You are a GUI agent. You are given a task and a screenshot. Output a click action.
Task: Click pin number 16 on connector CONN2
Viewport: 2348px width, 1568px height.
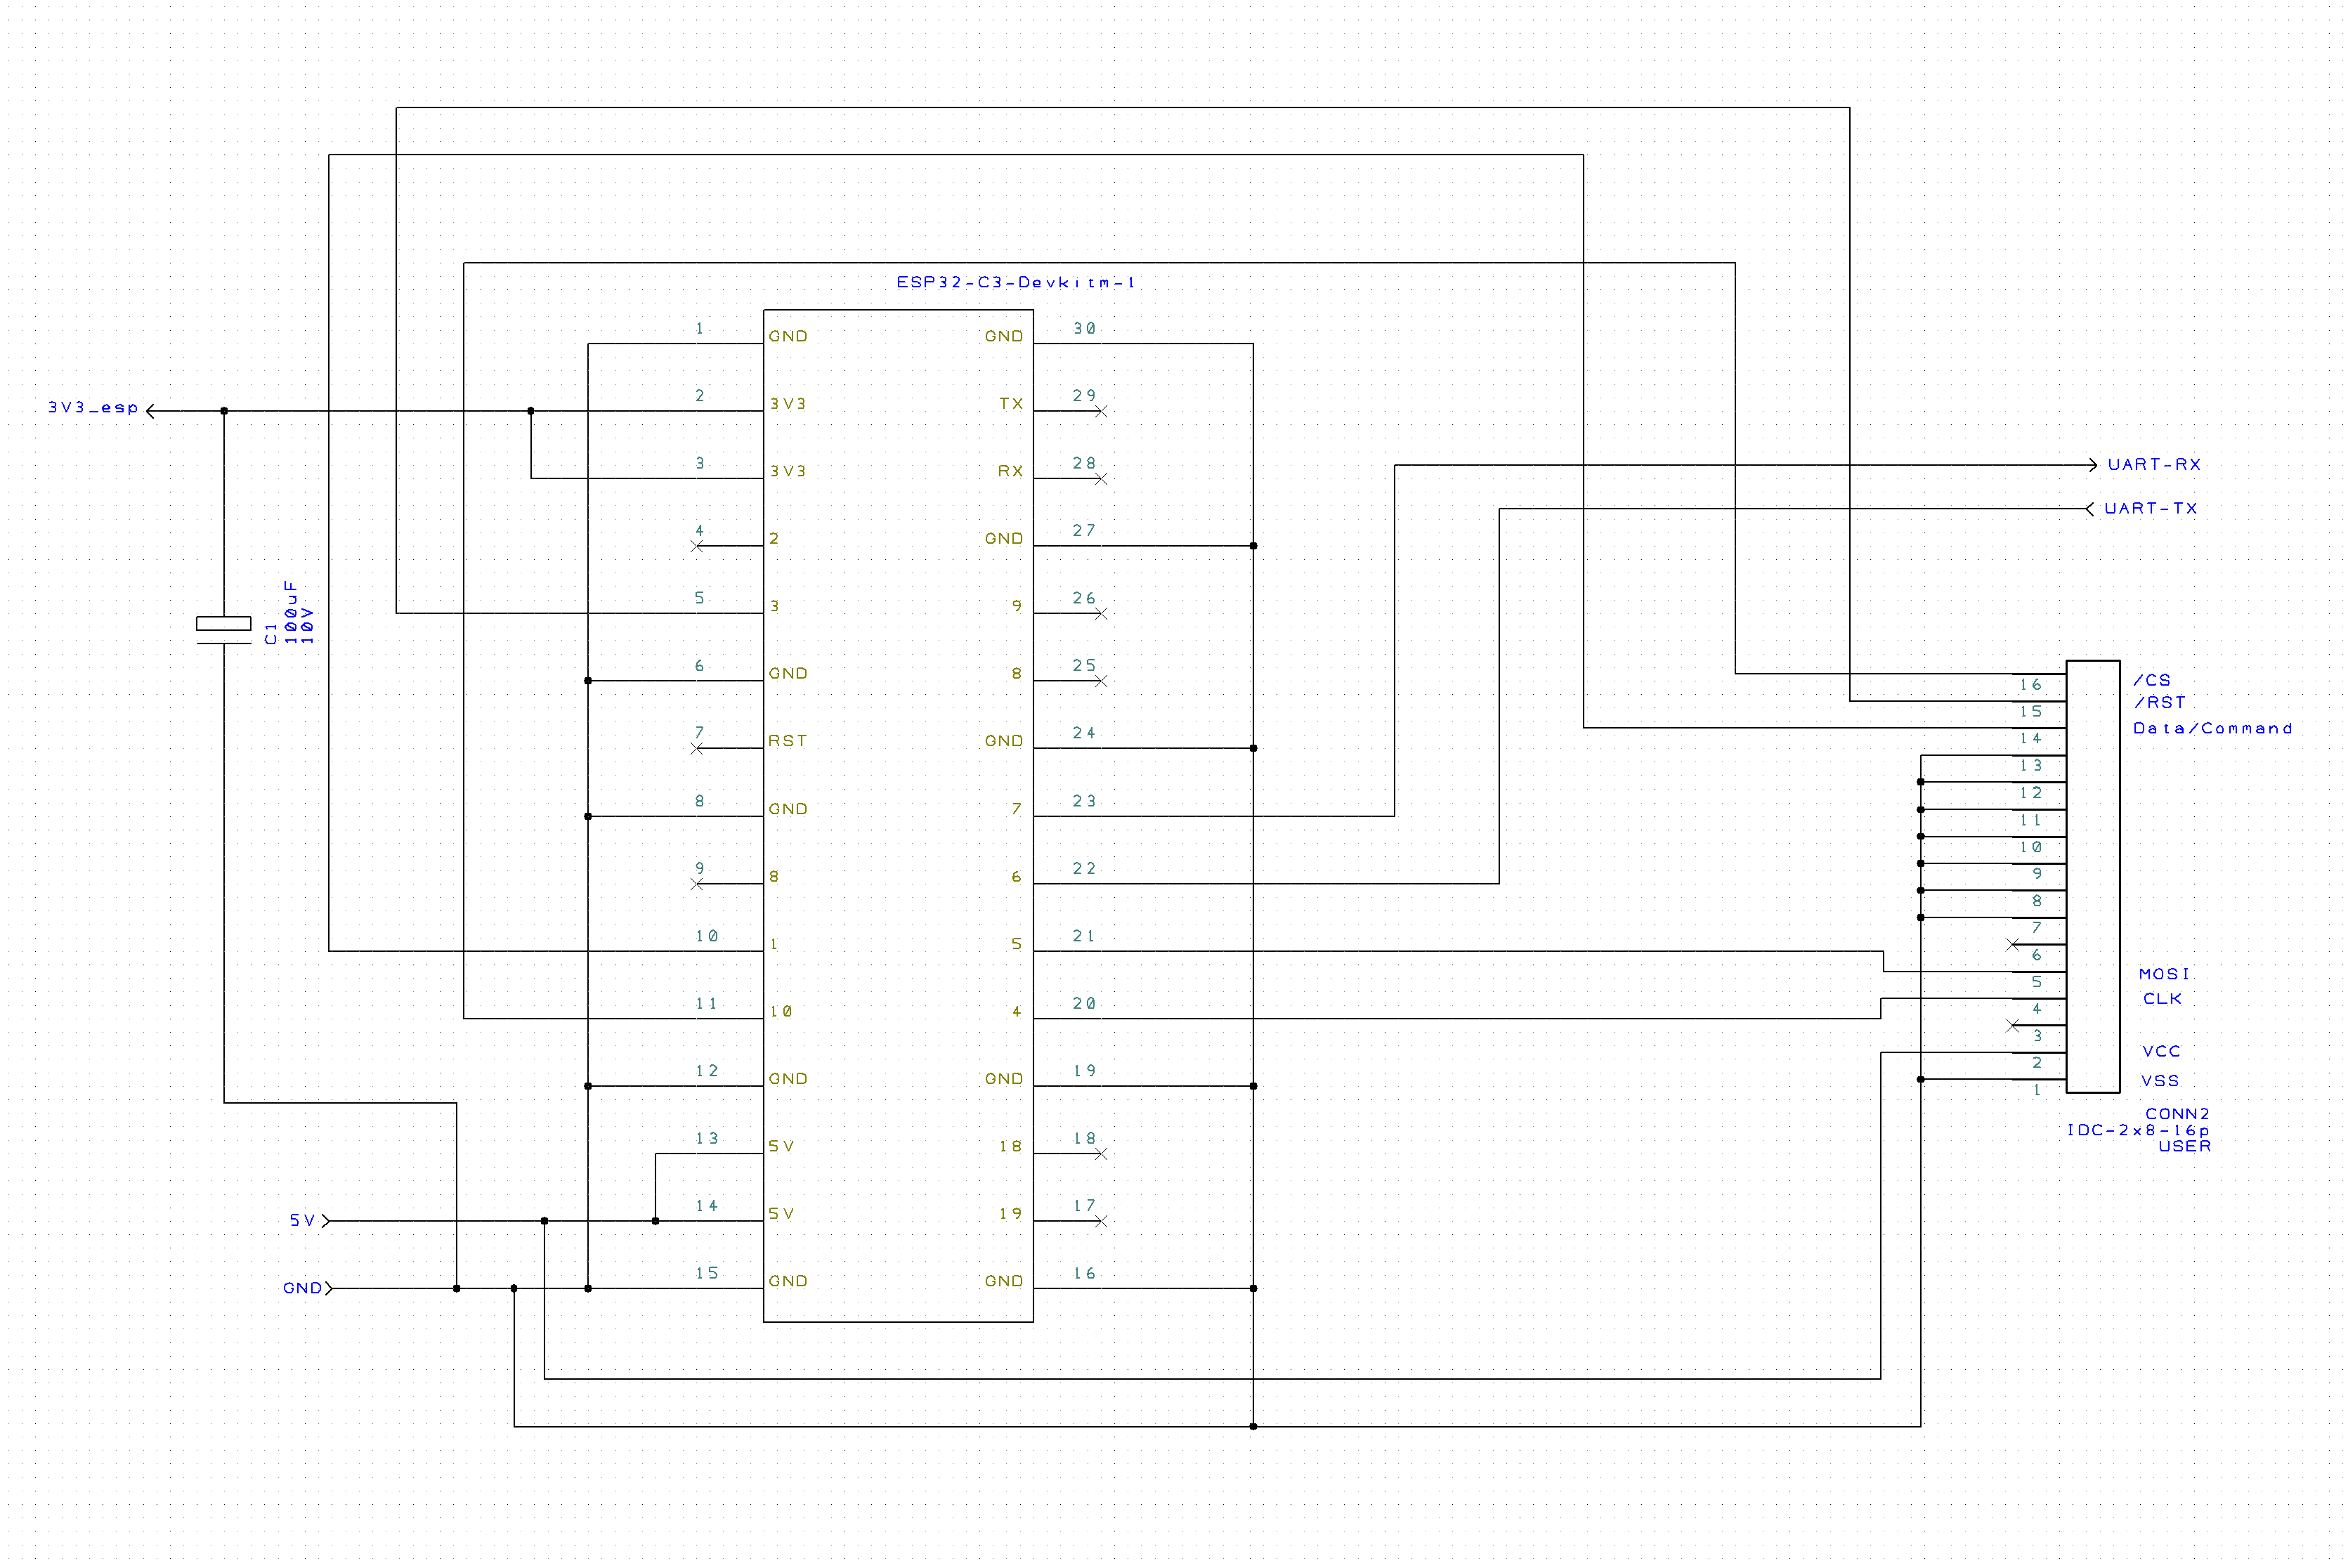click(x=2030, y=685)
